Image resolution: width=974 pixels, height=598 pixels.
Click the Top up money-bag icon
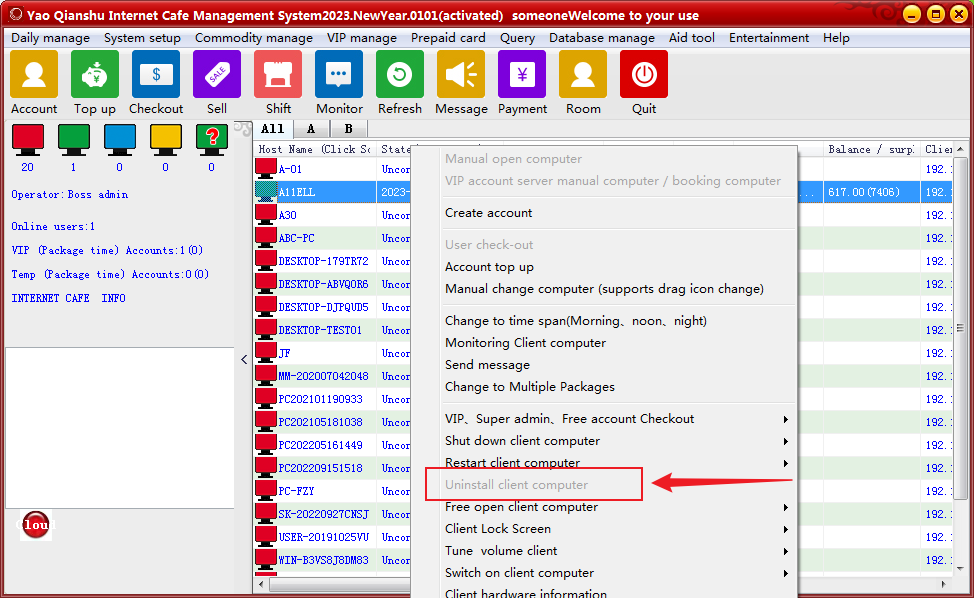tap(95, 75)
